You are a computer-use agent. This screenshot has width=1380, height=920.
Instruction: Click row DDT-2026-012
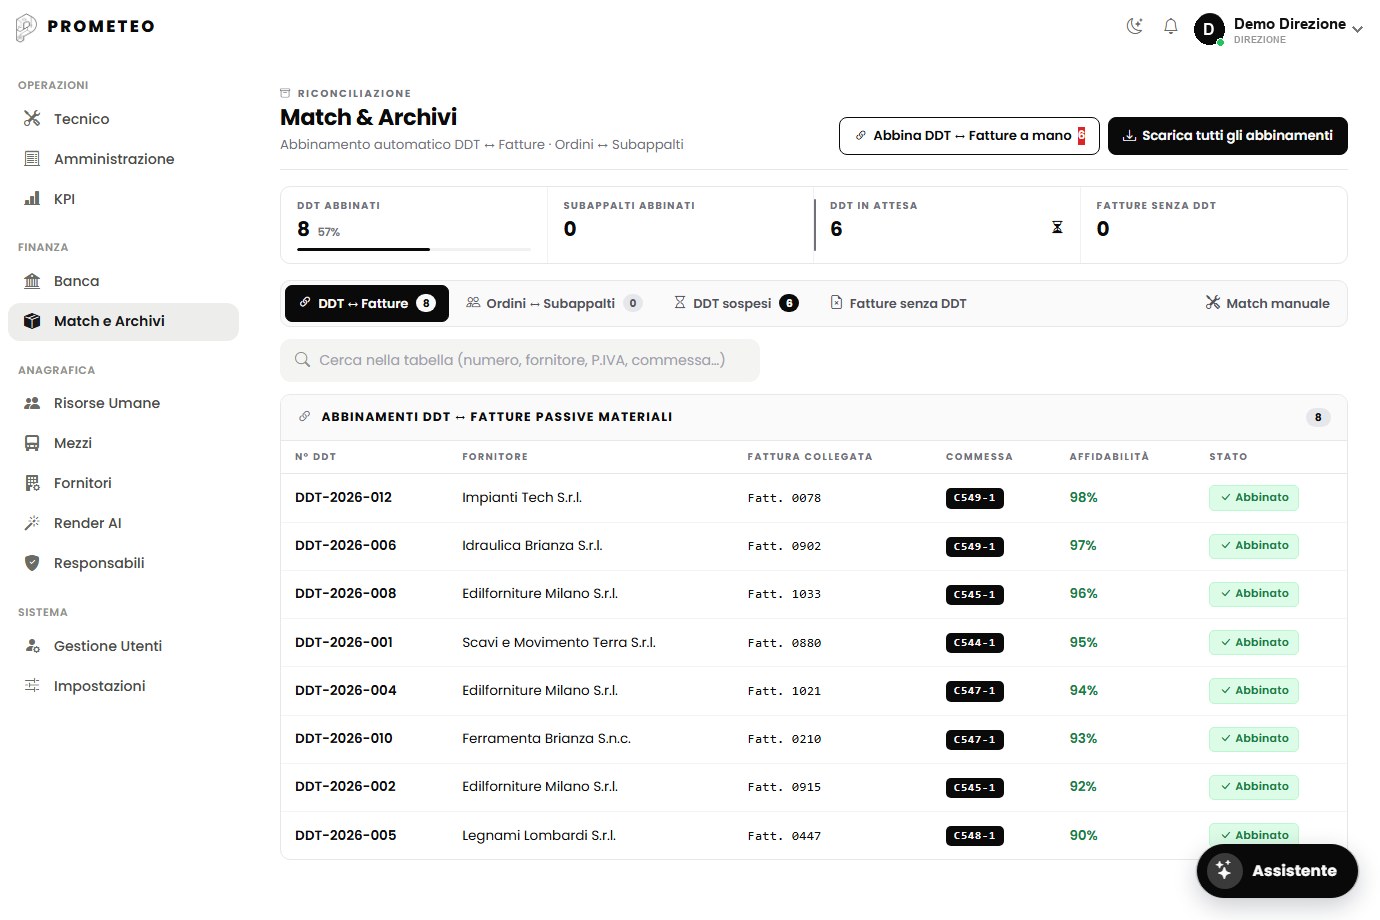coord(814,498)
